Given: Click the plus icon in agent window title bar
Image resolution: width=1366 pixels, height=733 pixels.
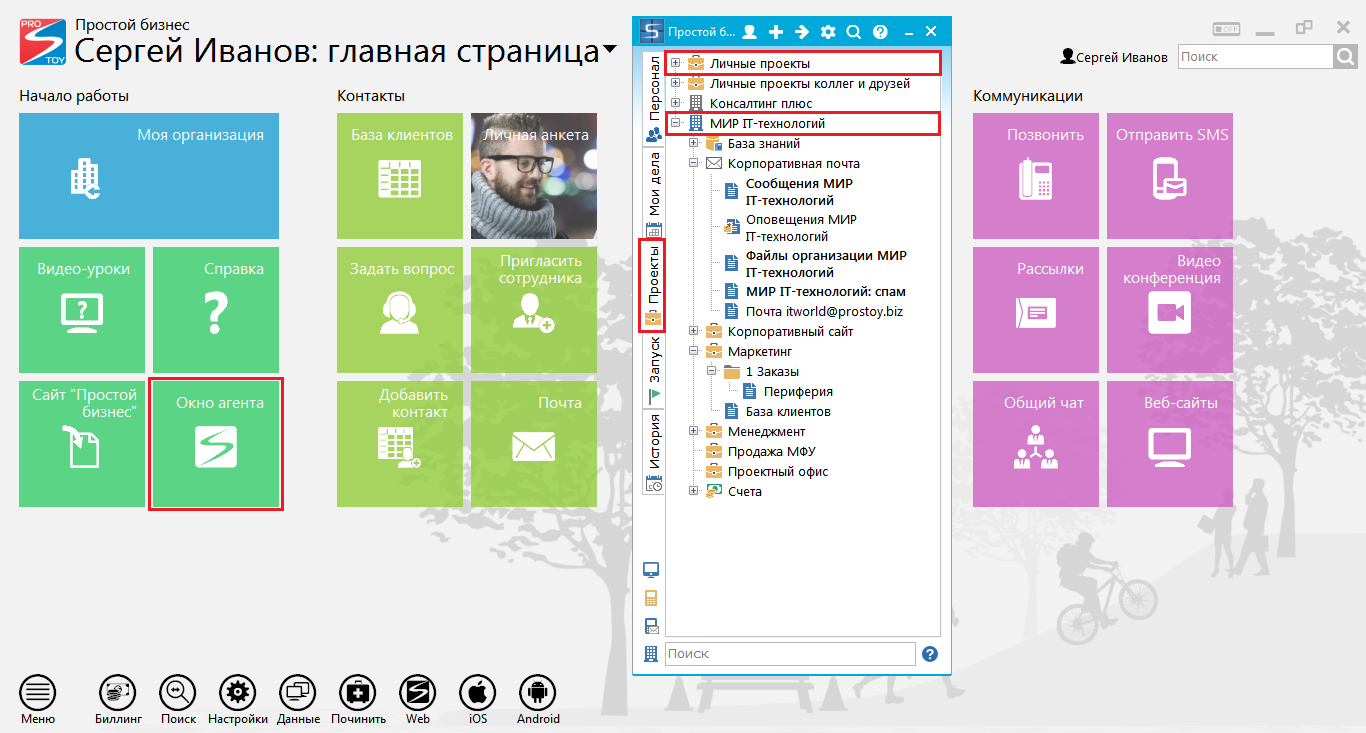Looking at the screenshot, I should [776, 31].
